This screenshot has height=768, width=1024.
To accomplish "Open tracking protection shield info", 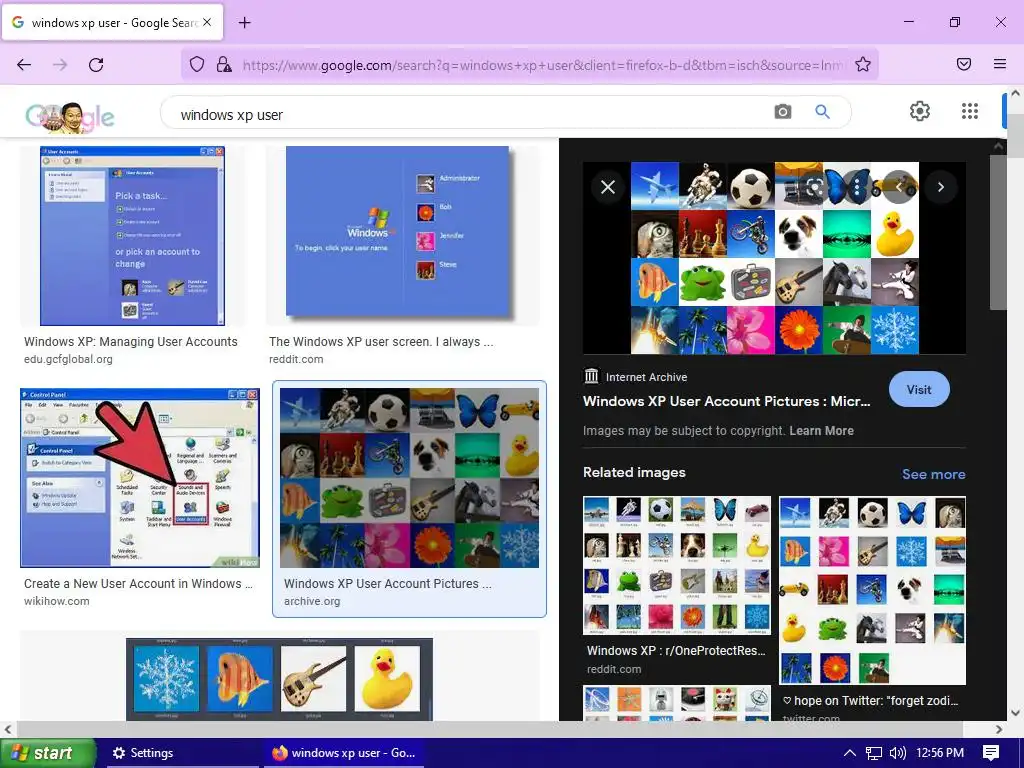I will click(x=197, y=64).
